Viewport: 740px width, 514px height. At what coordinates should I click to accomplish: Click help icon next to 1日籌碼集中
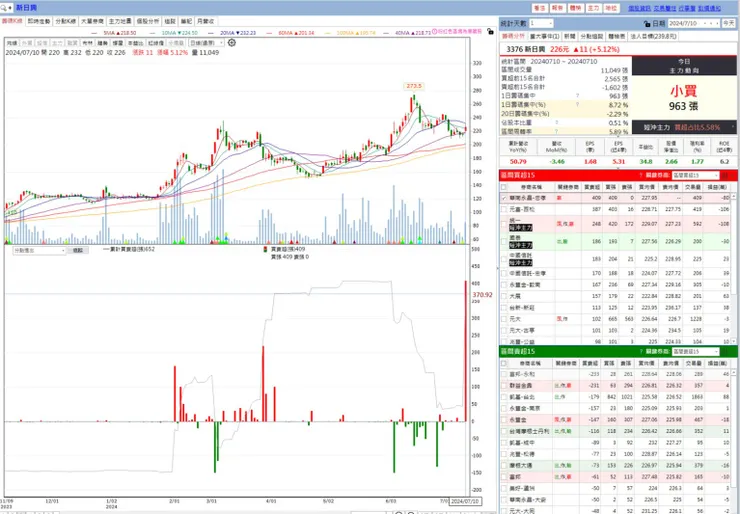tap(577, 96)
